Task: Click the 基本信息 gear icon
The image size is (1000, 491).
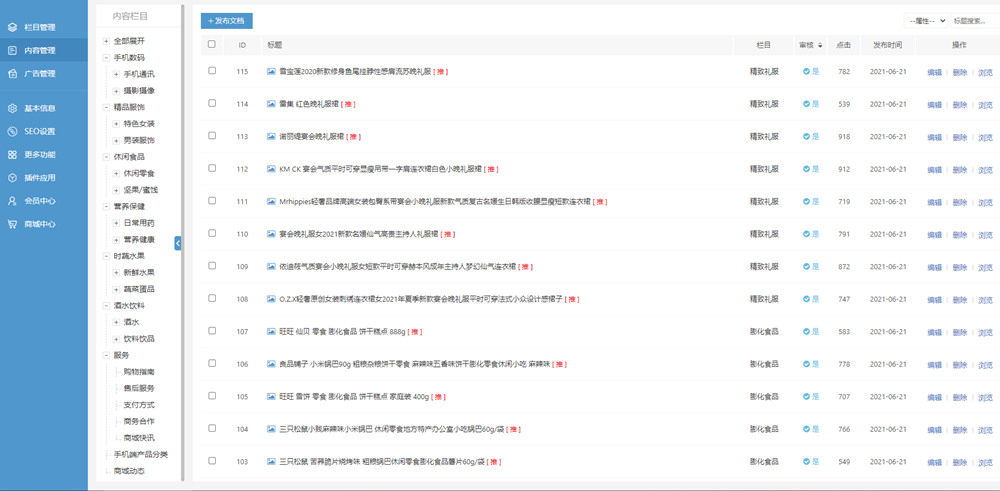Action: 12,108
